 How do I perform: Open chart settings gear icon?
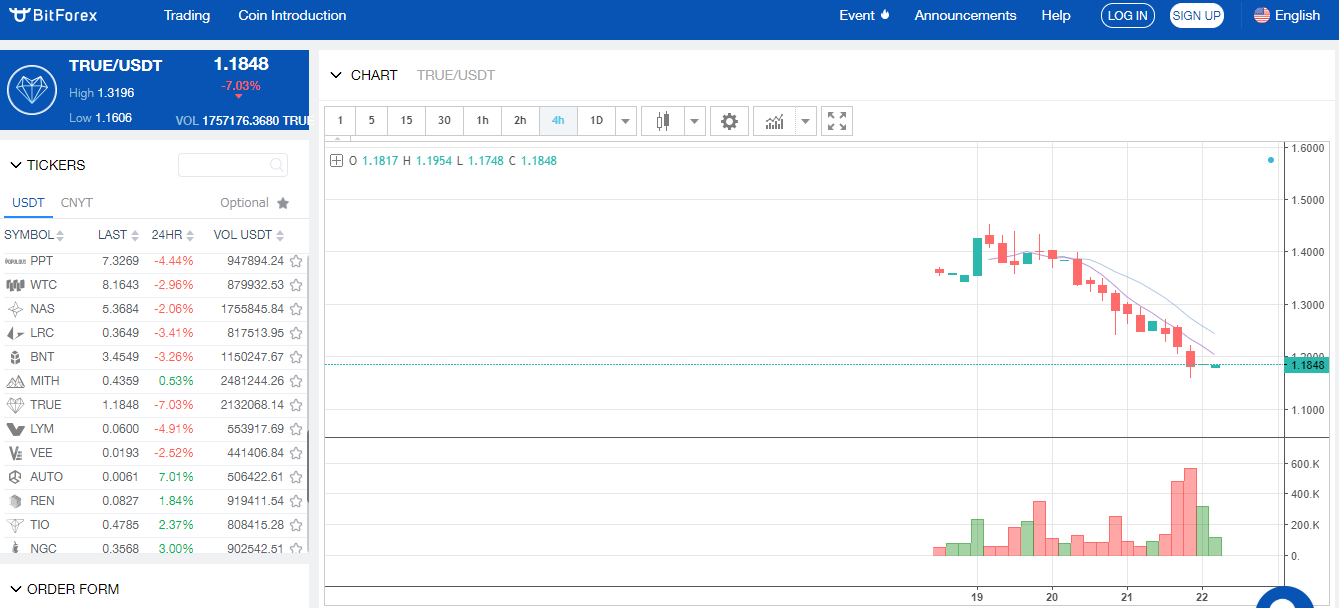pyautogui.click(x=729, y=121)
